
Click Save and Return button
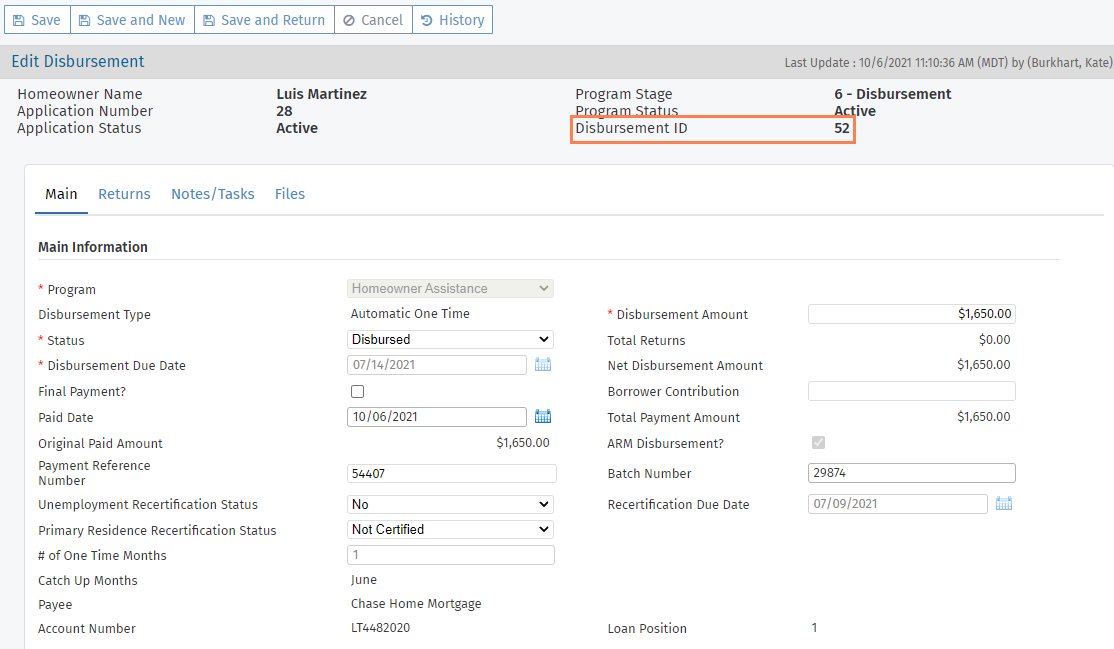[264, 20]
